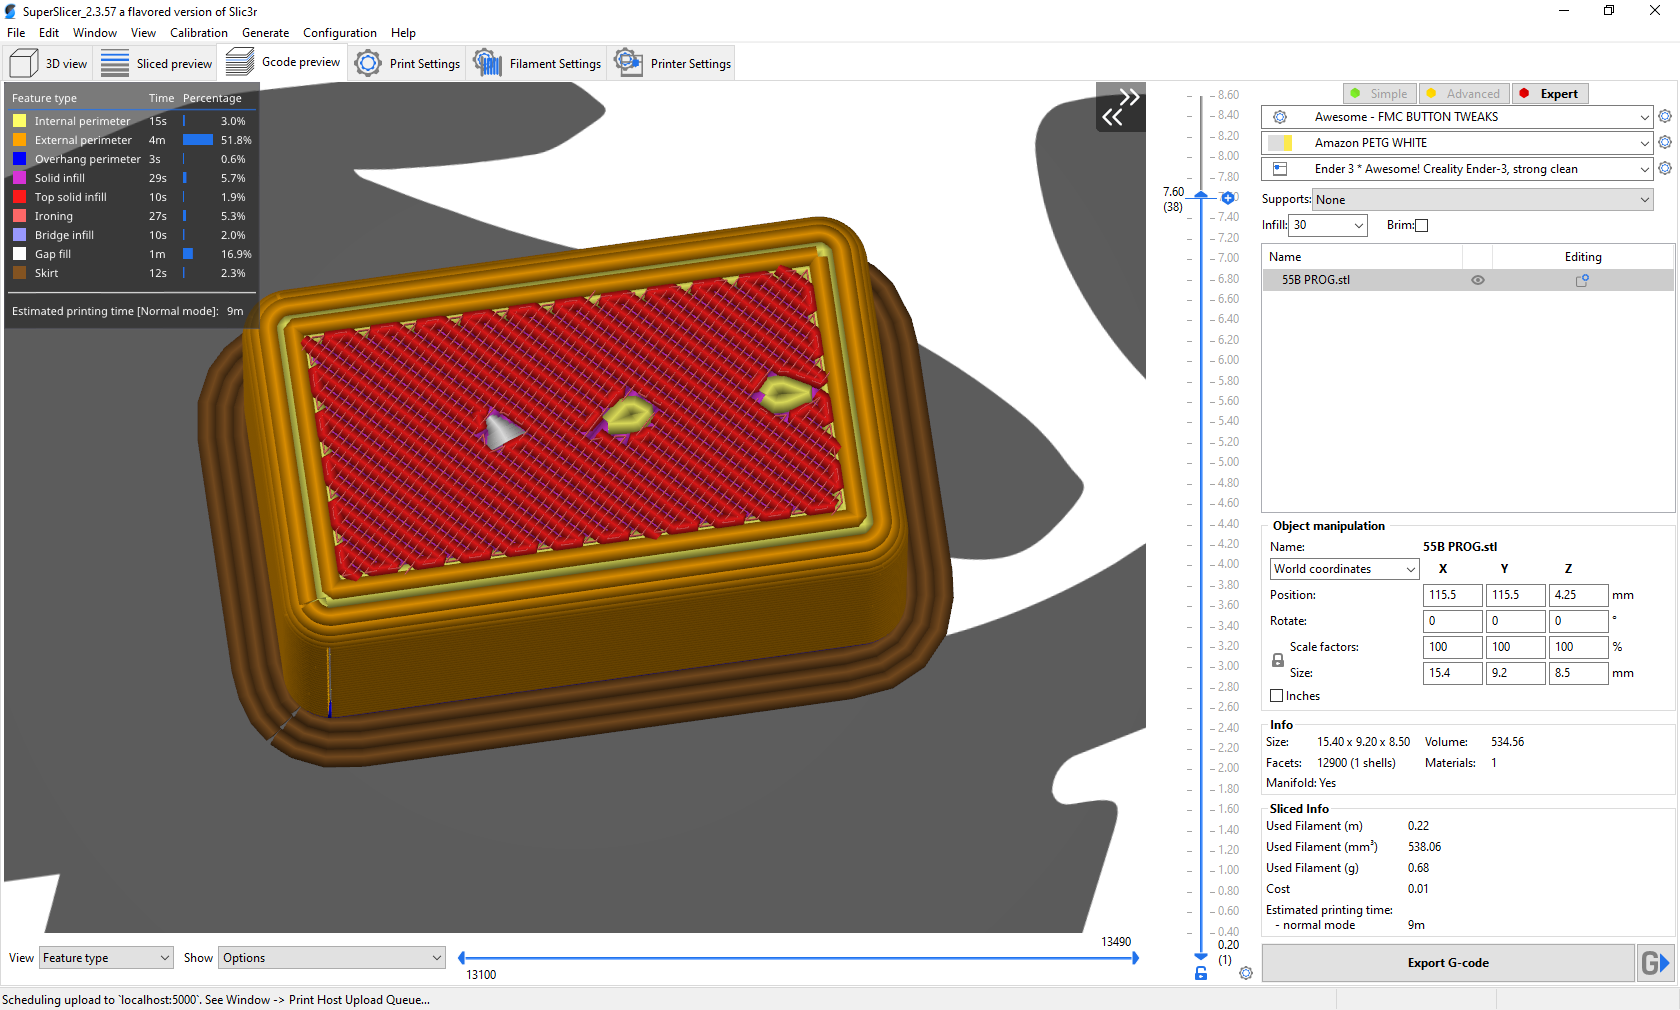Click the vertical slider lock icon
Screen dimensions: 1680x1010
pos(1201,973)
